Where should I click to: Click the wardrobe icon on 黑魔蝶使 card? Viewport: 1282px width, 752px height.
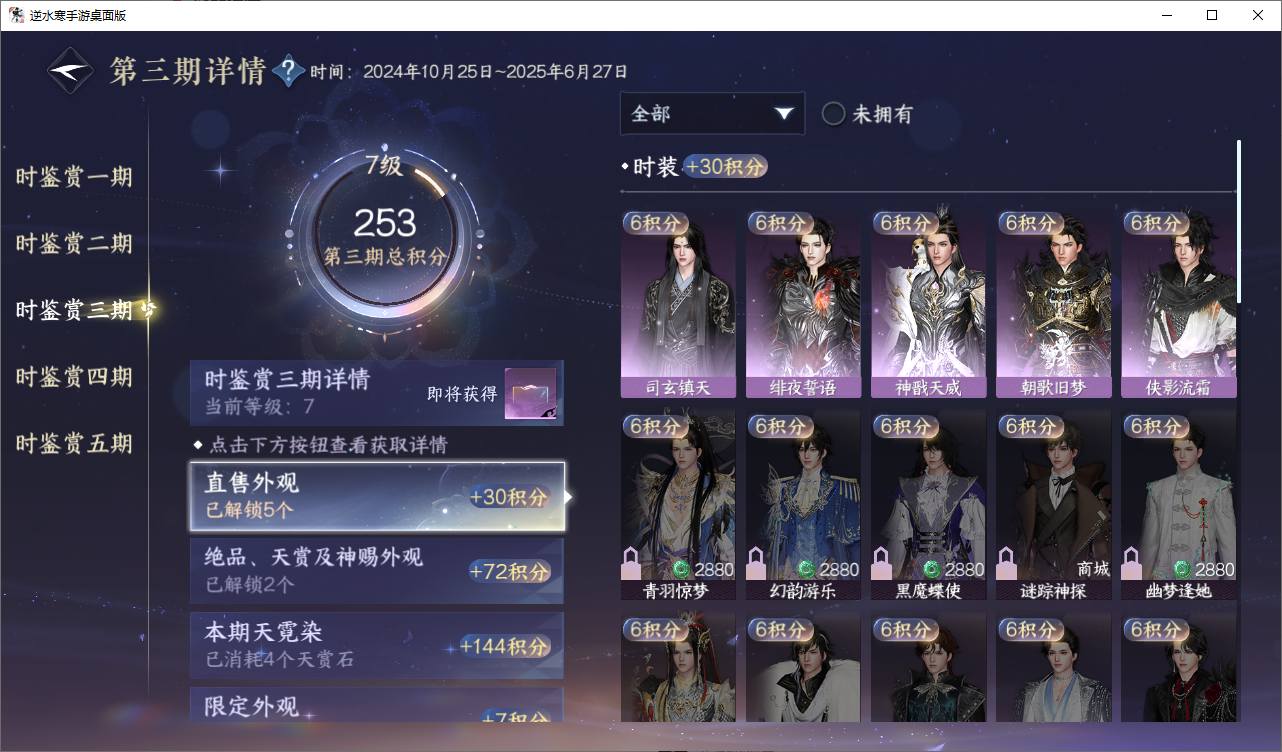(x=881, y=563)
